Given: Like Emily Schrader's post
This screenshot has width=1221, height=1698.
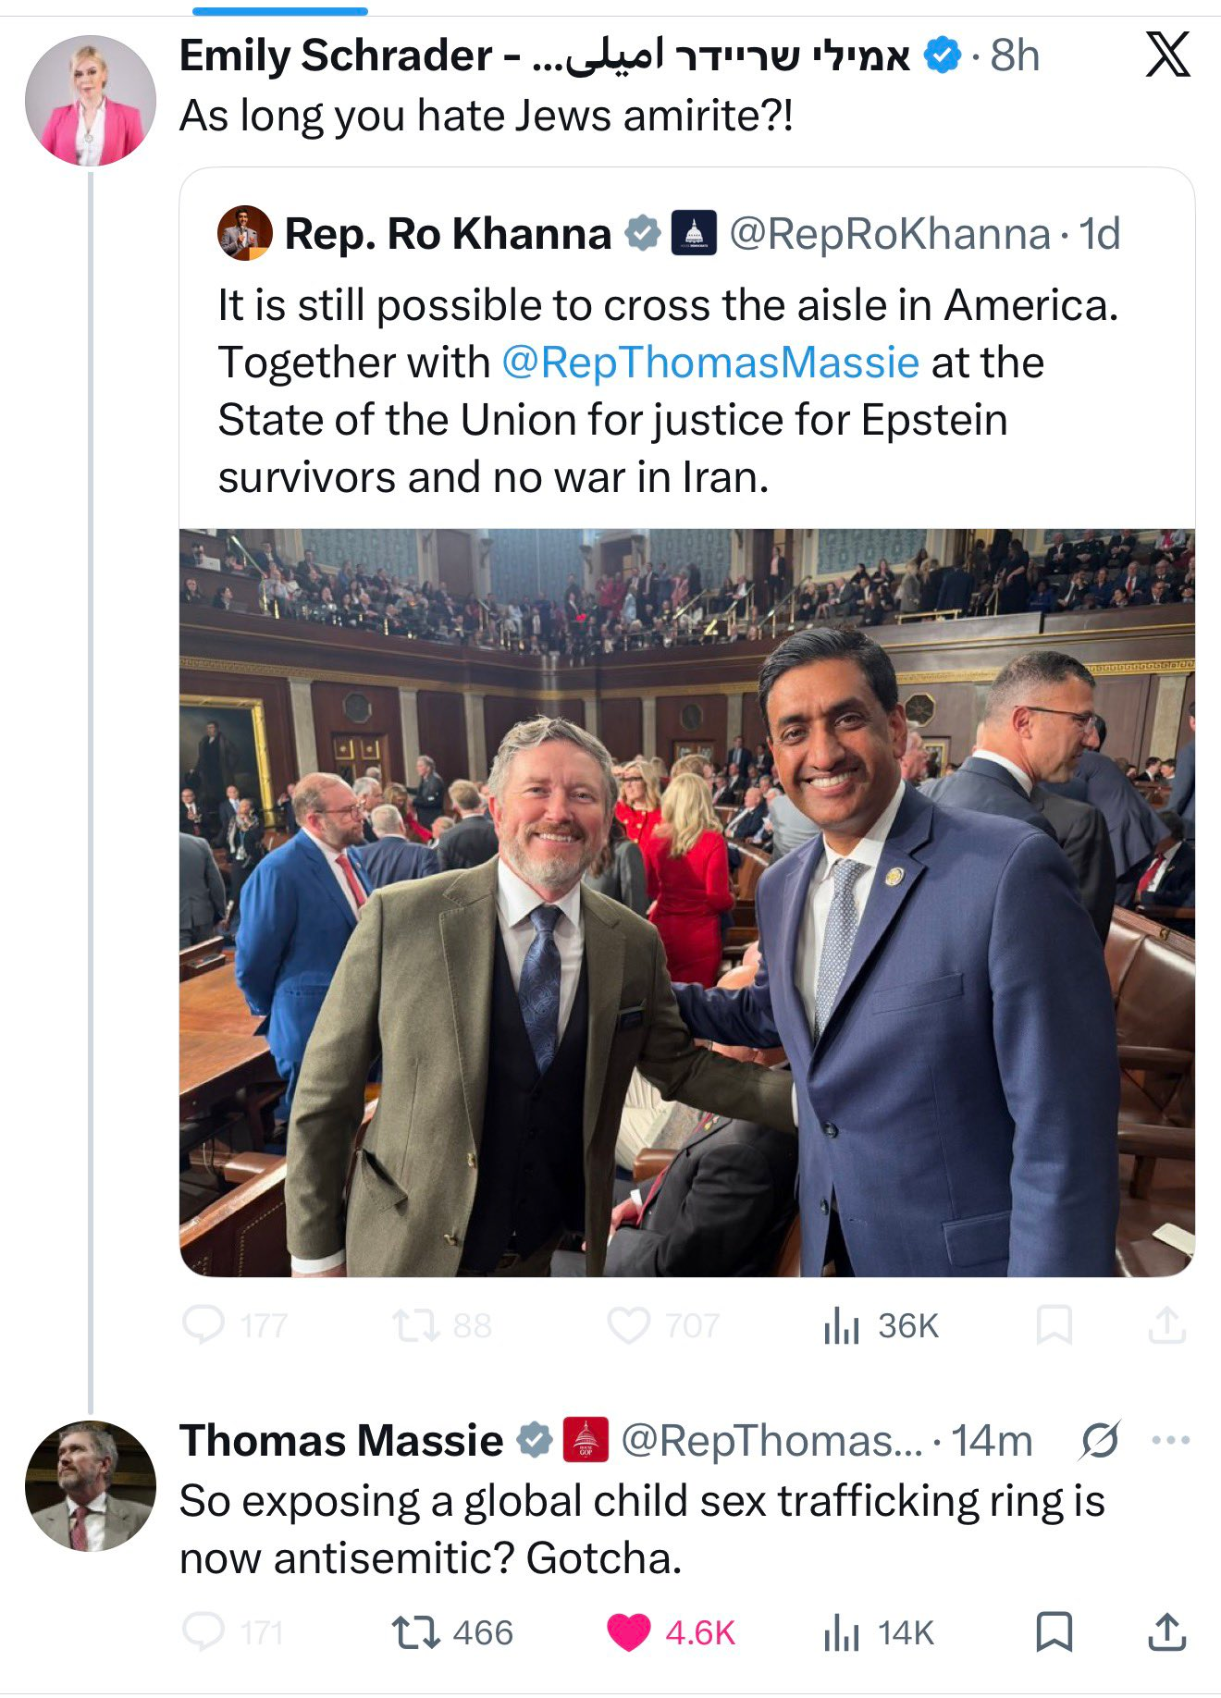Looking at the screenshot, I should pos(629,1325).
